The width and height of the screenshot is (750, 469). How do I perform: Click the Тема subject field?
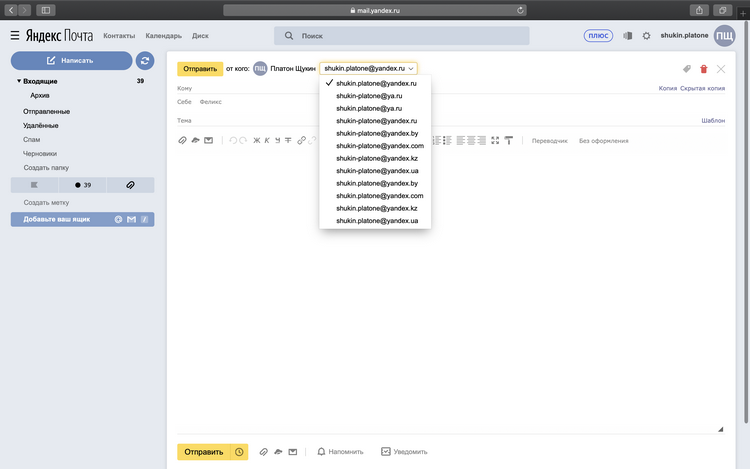[438, 120]
